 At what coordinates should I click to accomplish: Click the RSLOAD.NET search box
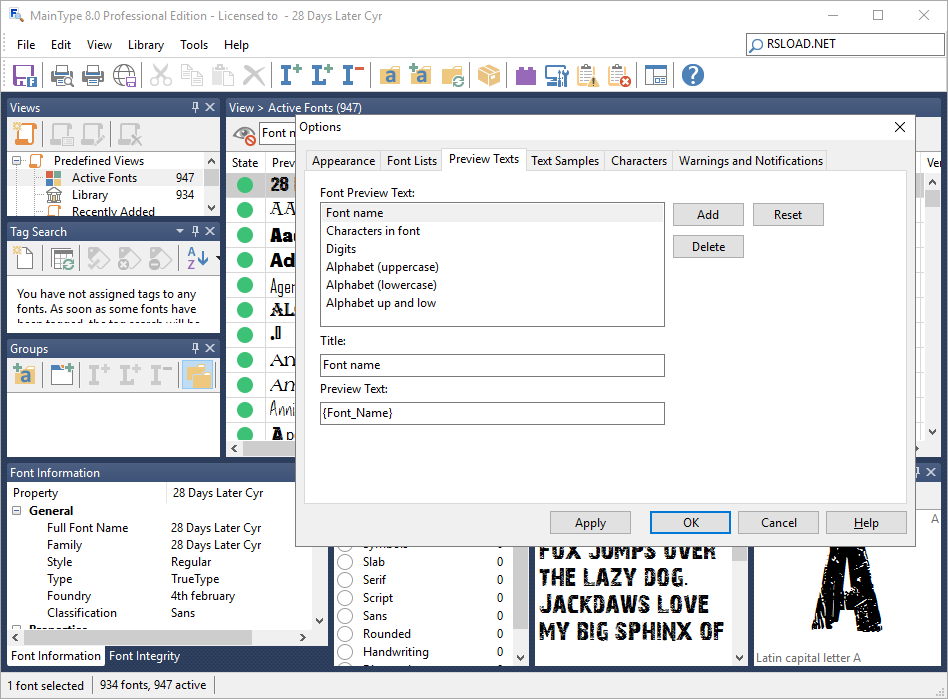[x=845, y=44]
